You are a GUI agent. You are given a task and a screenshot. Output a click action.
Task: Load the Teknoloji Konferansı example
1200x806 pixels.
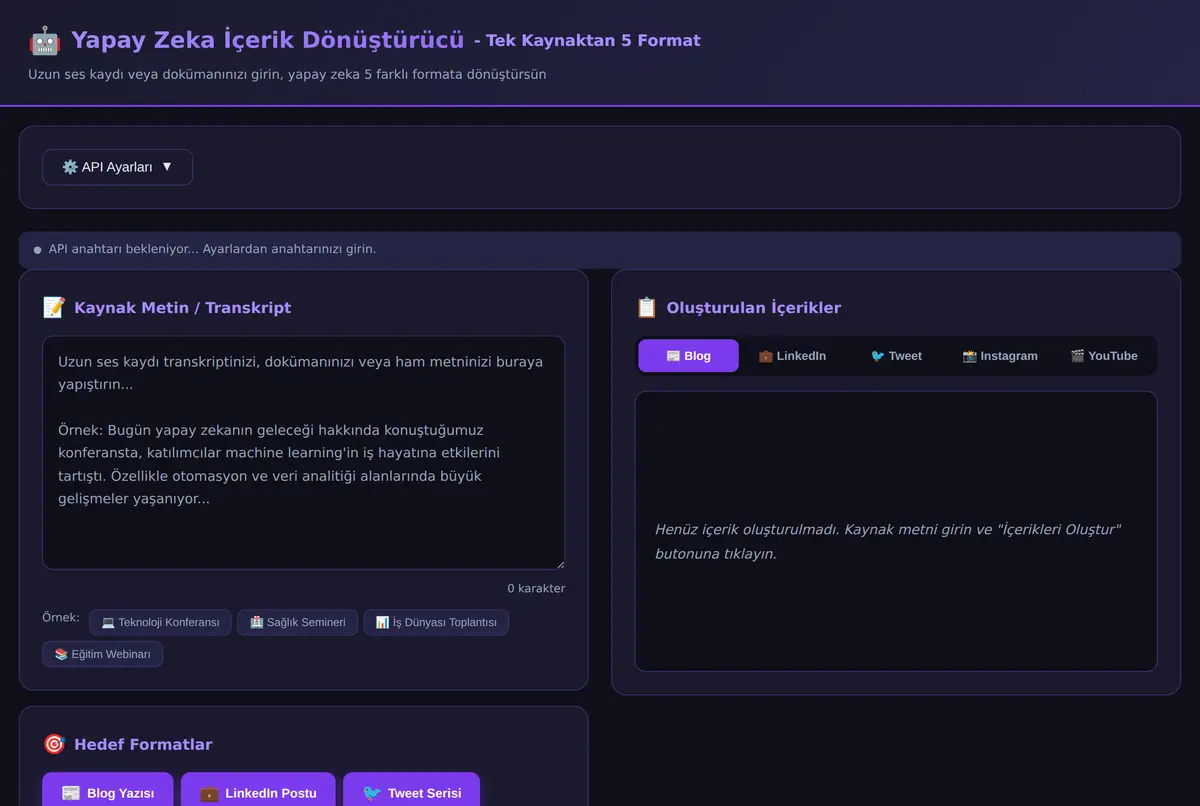click(160, 623)
